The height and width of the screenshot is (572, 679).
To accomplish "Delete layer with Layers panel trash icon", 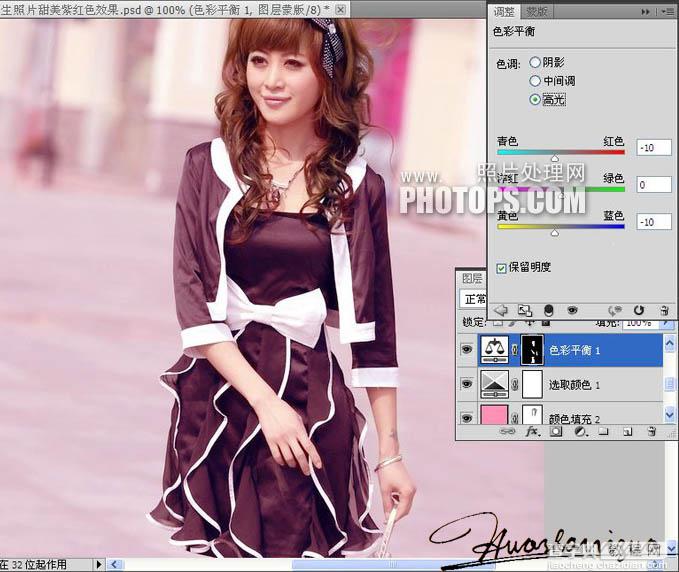I will click(651, 431).
